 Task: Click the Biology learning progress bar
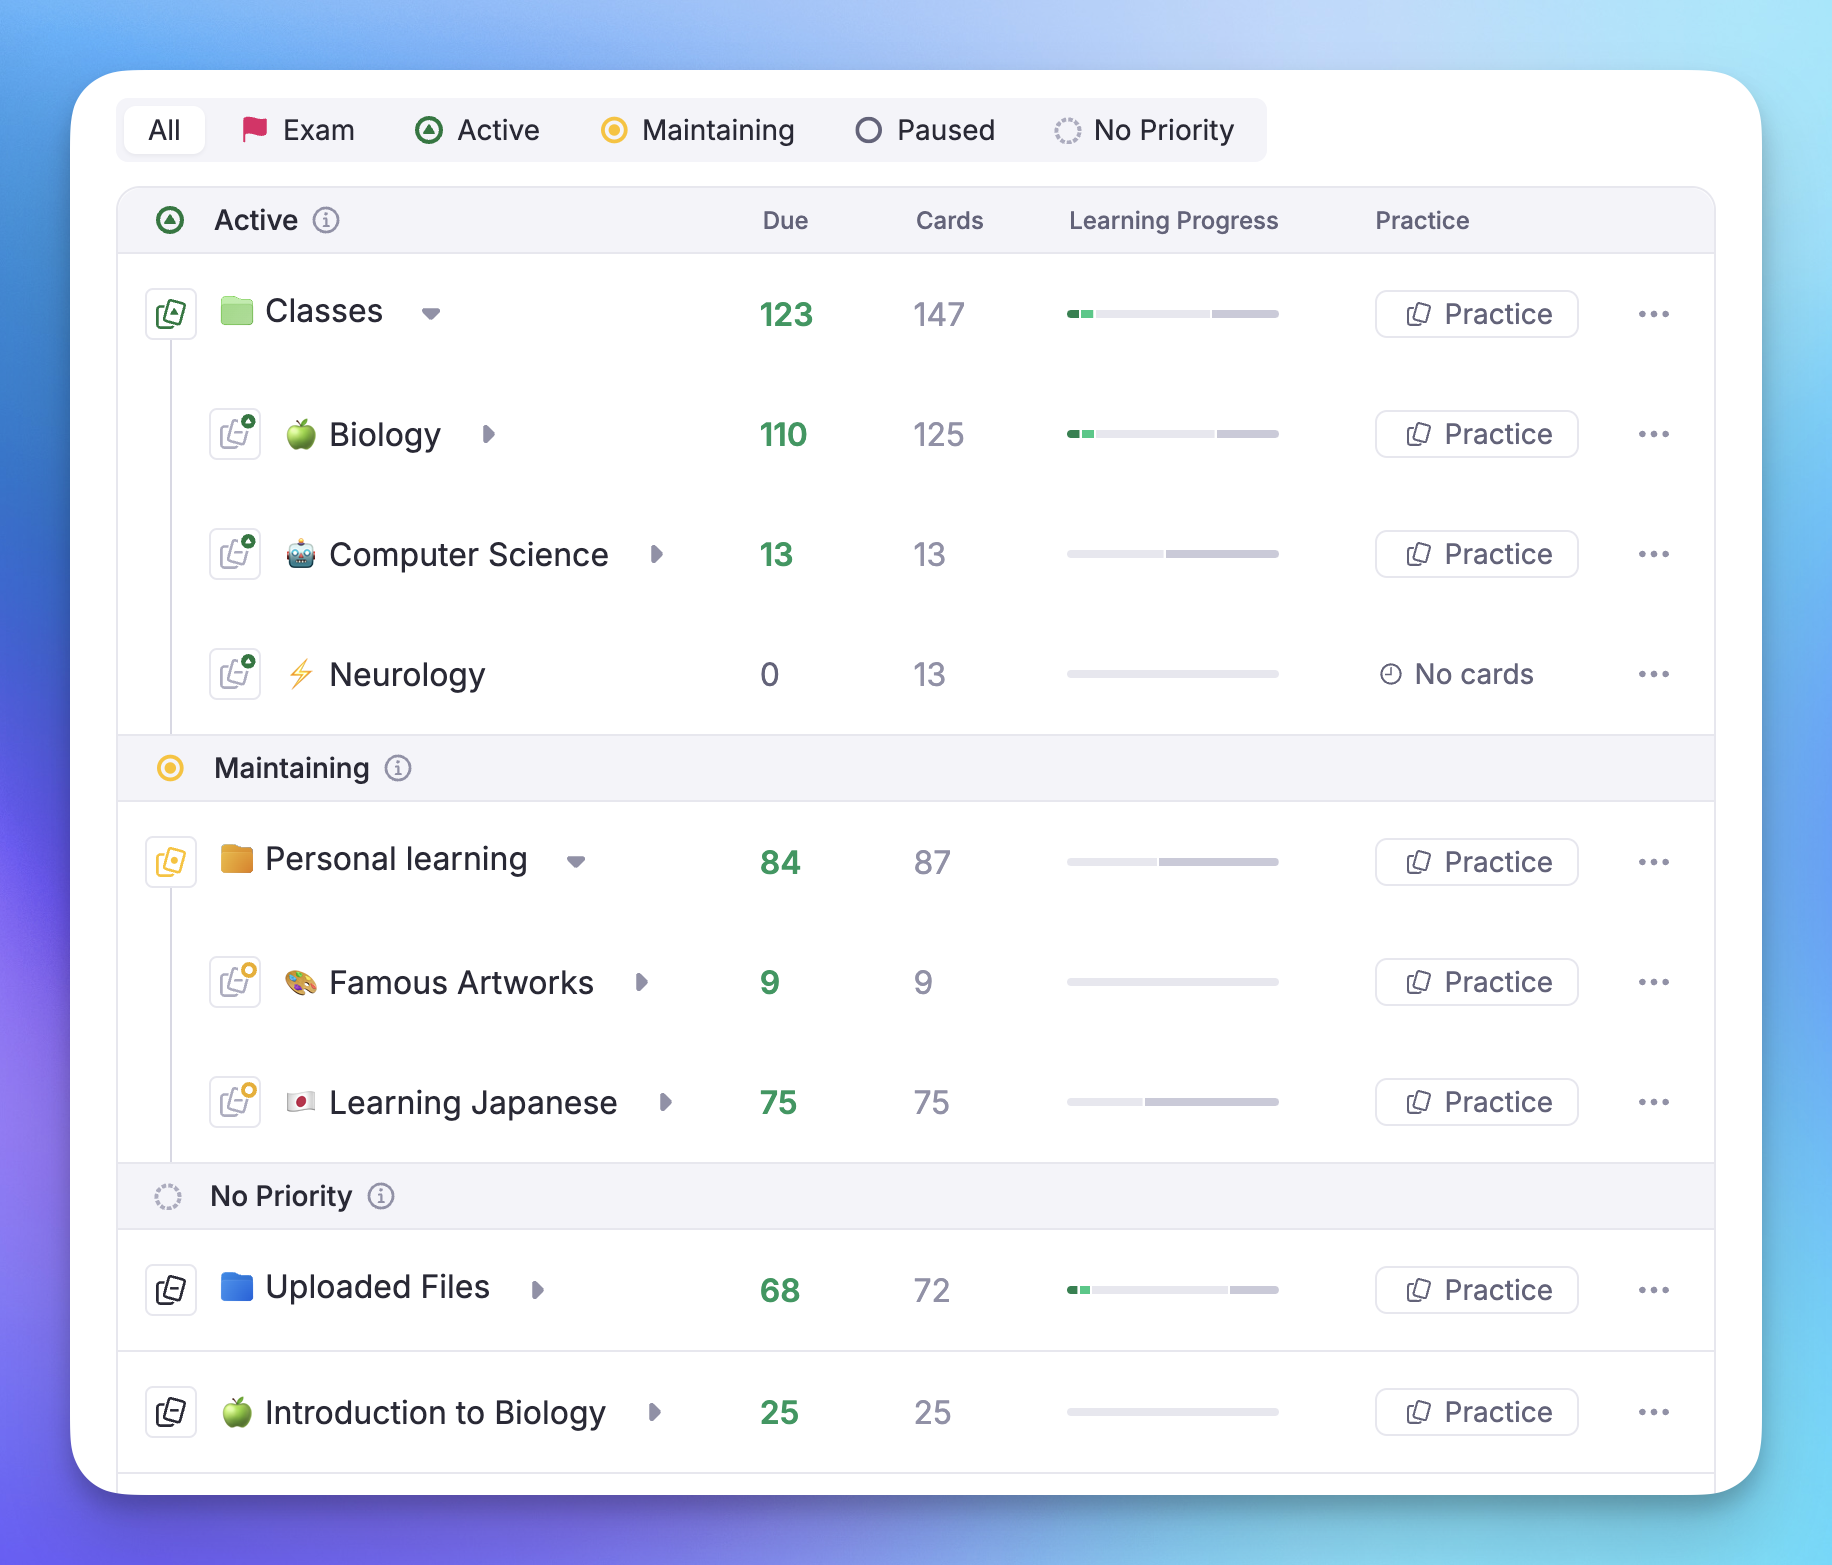(1172, 434)
